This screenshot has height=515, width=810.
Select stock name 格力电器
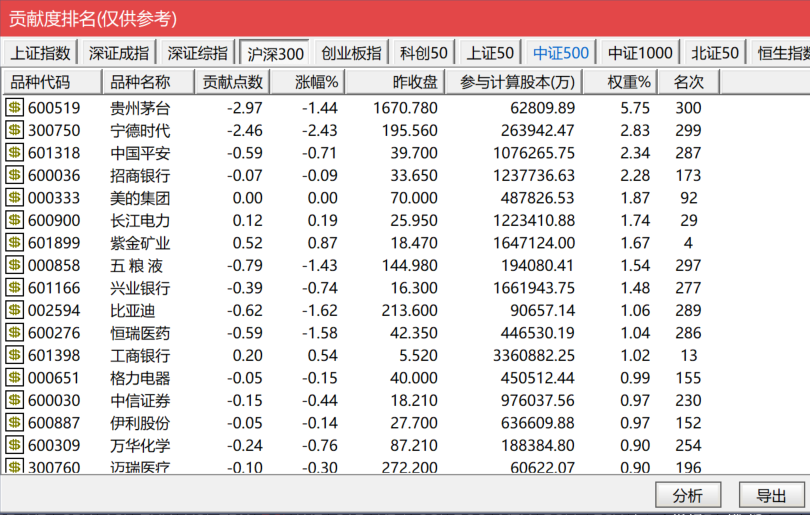(x=140, y=378)
